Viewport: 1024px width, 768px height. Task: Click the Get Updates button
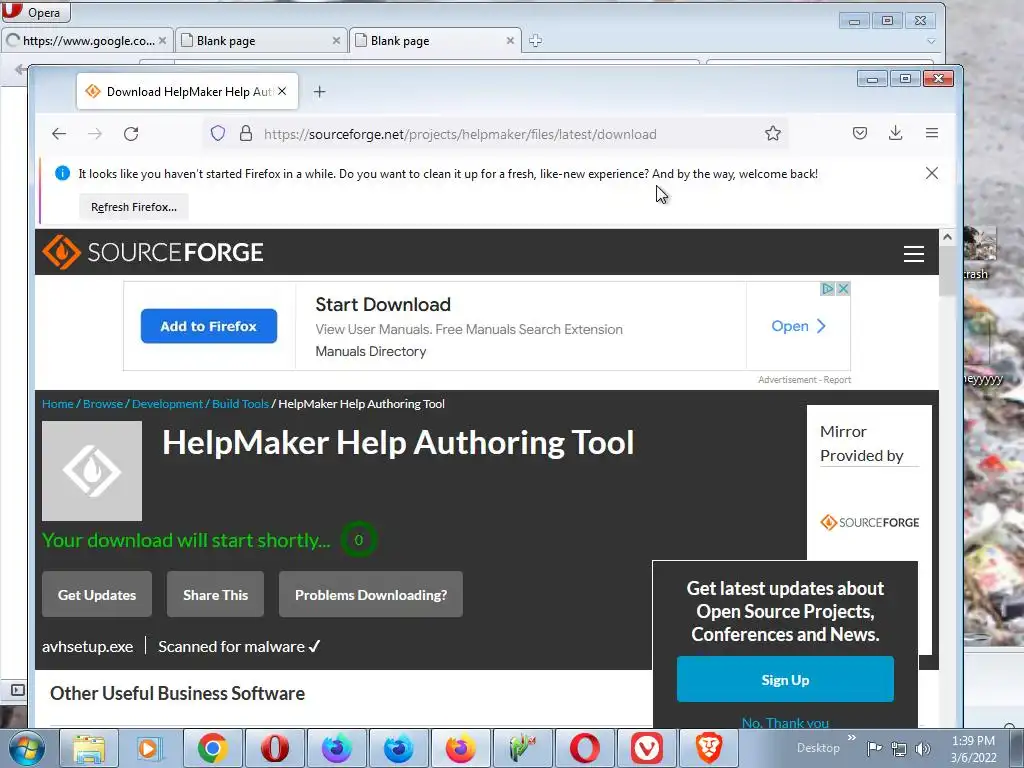pyautogui.click(x=97, y=594)
